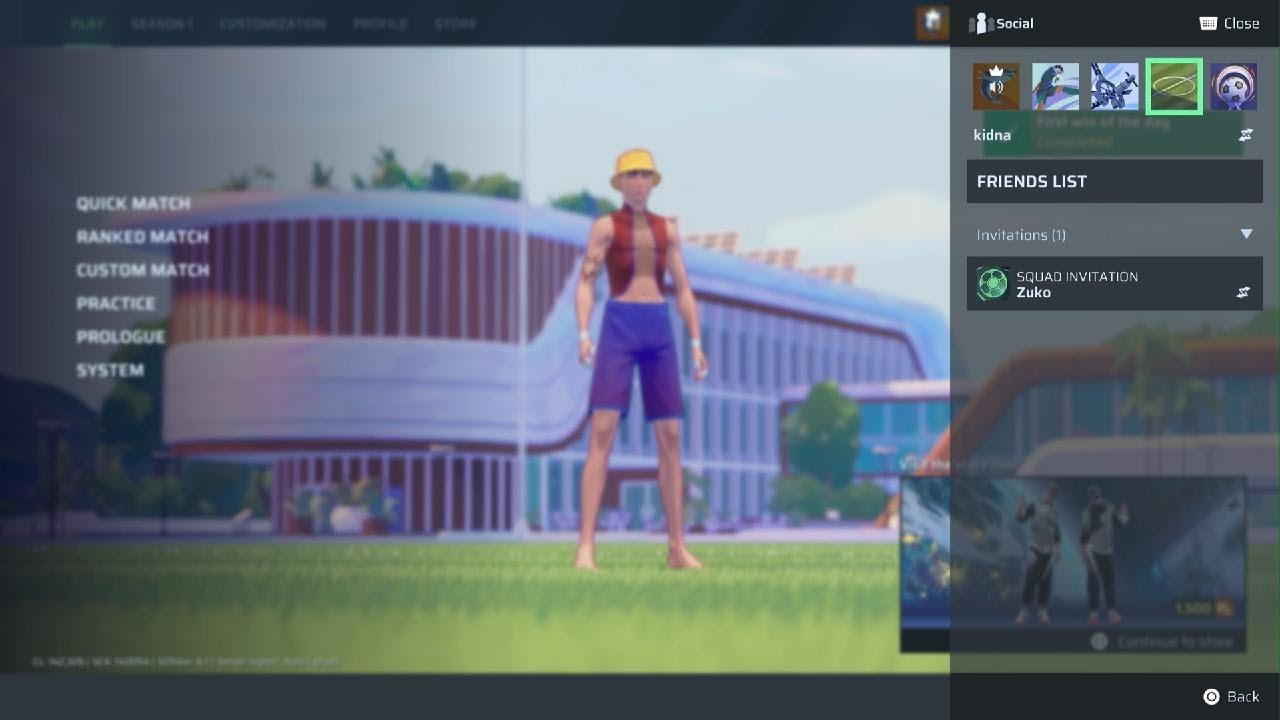Image resolution: width=1280 pixels, height=720 pixels.
Task: Open the PROLOGUE option
Action: click(x=121, y=337)
